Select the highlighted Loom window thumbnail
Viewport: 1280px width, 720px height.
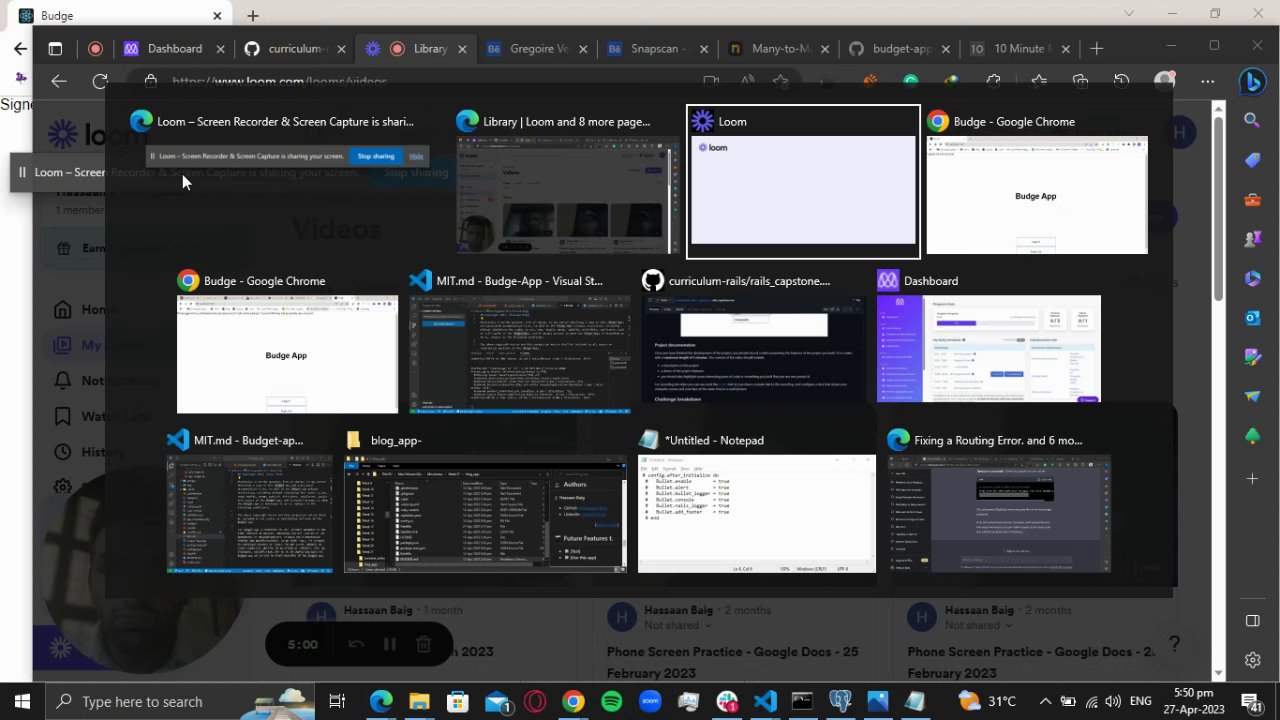(803, 181)
